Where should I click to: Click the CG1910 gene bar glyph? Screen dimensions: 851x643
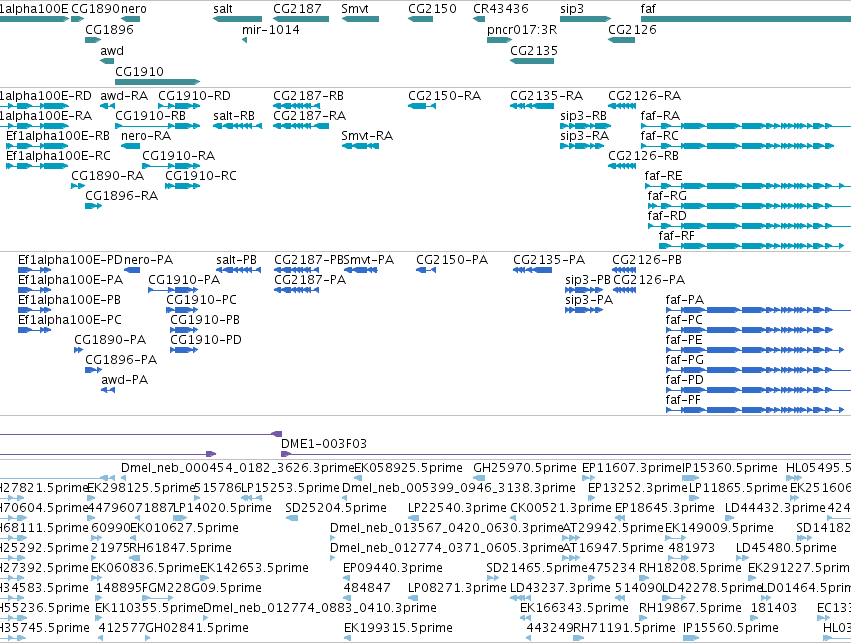(x=157, y=82)
